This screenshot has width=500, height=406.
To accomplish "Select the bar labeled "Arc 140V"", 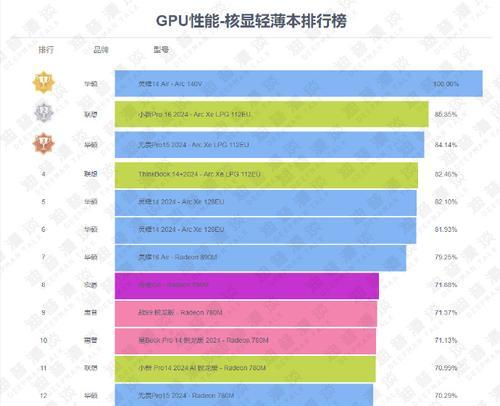I will [x=299, y=84].
